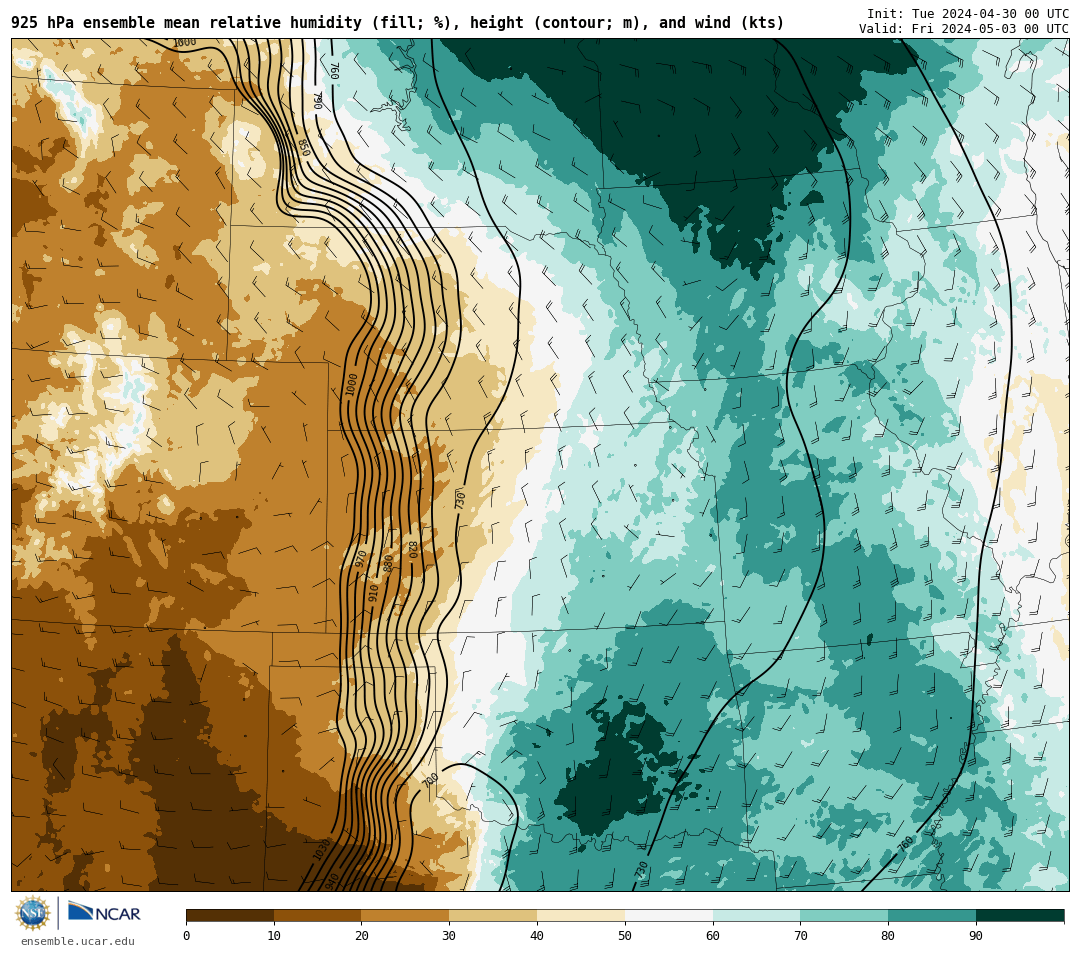Select the 70–80% light teal colorbar swatch
Viewport: 1080px width, 954px height.
(x=844, y=915)
